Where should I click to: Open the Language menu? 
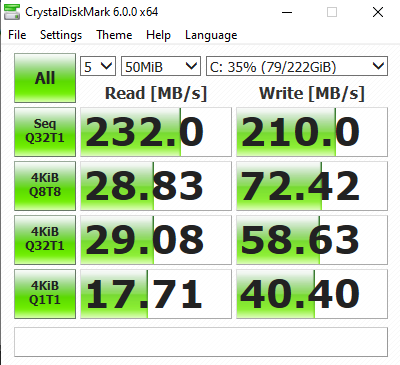click(x=211, y=35)
